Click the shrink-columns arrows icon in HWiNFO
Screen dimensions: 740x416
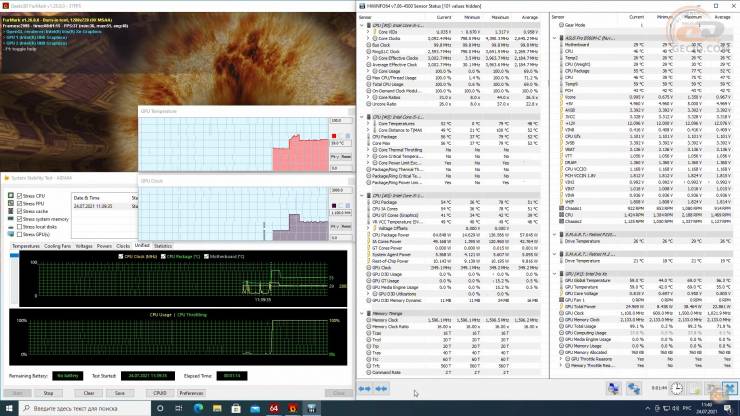point(381,389)
